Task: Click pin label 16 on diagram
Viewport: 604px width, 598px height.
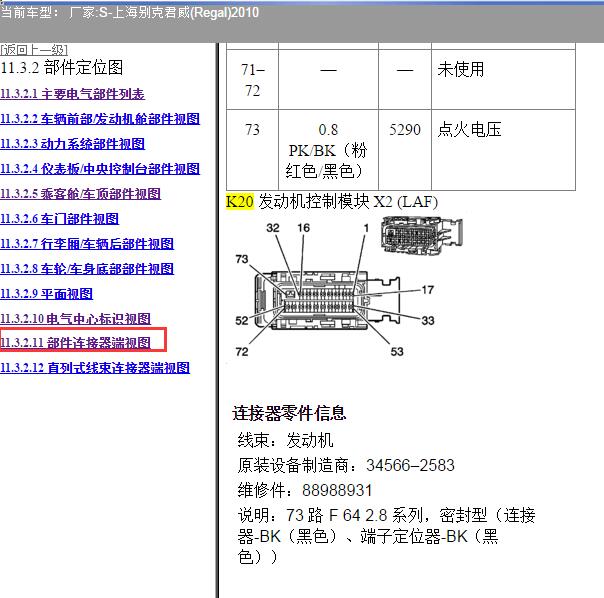Action: pos(304,228)
